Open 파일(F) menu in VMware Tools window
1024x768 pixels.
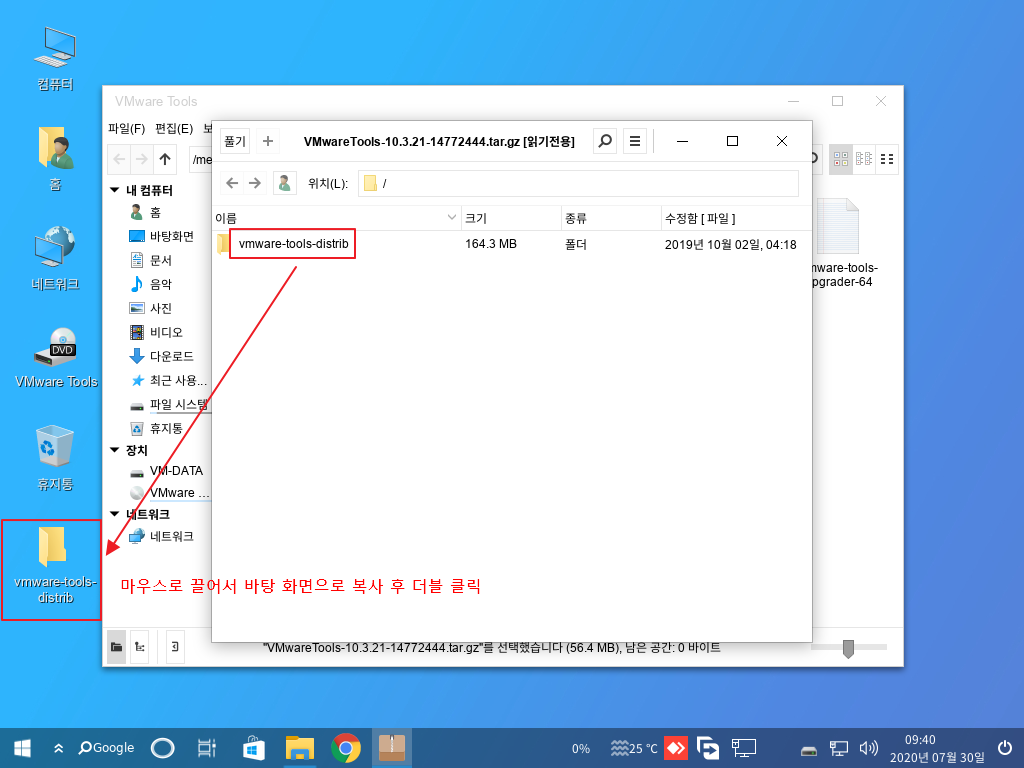127,129
